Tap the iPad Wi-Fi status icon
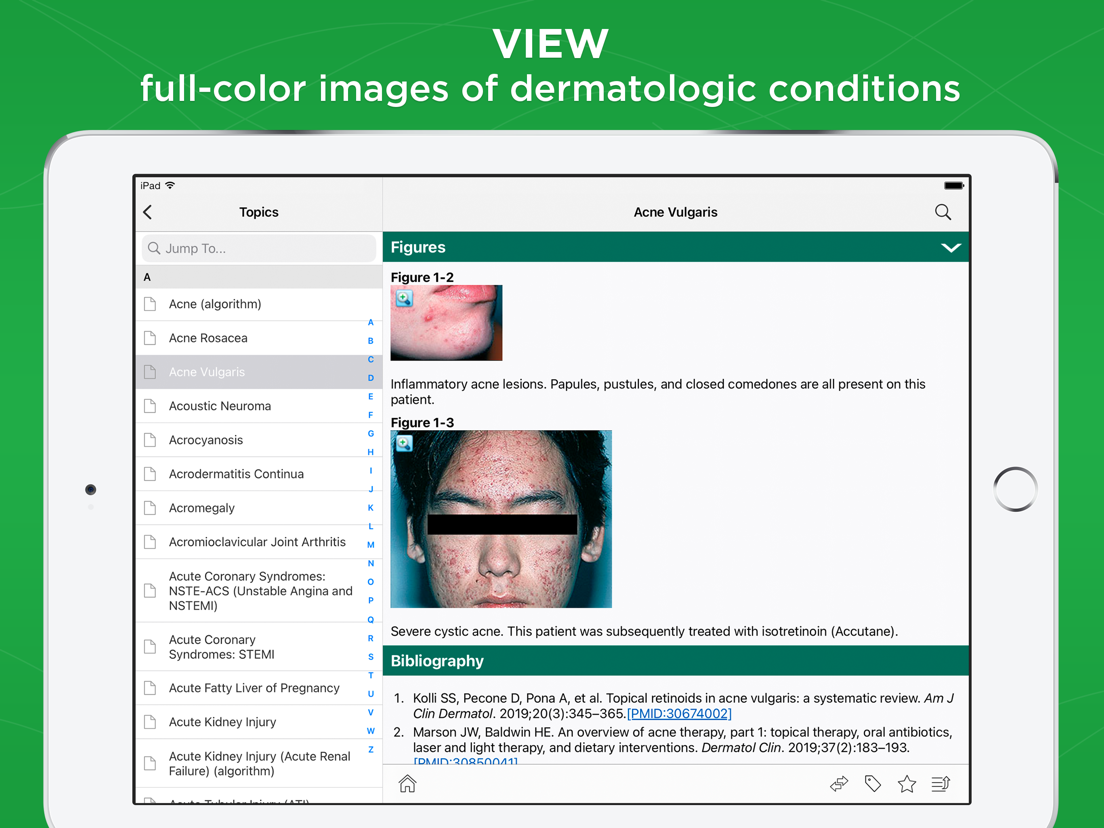Screen dimensions: 1104x828 point(170,185)
